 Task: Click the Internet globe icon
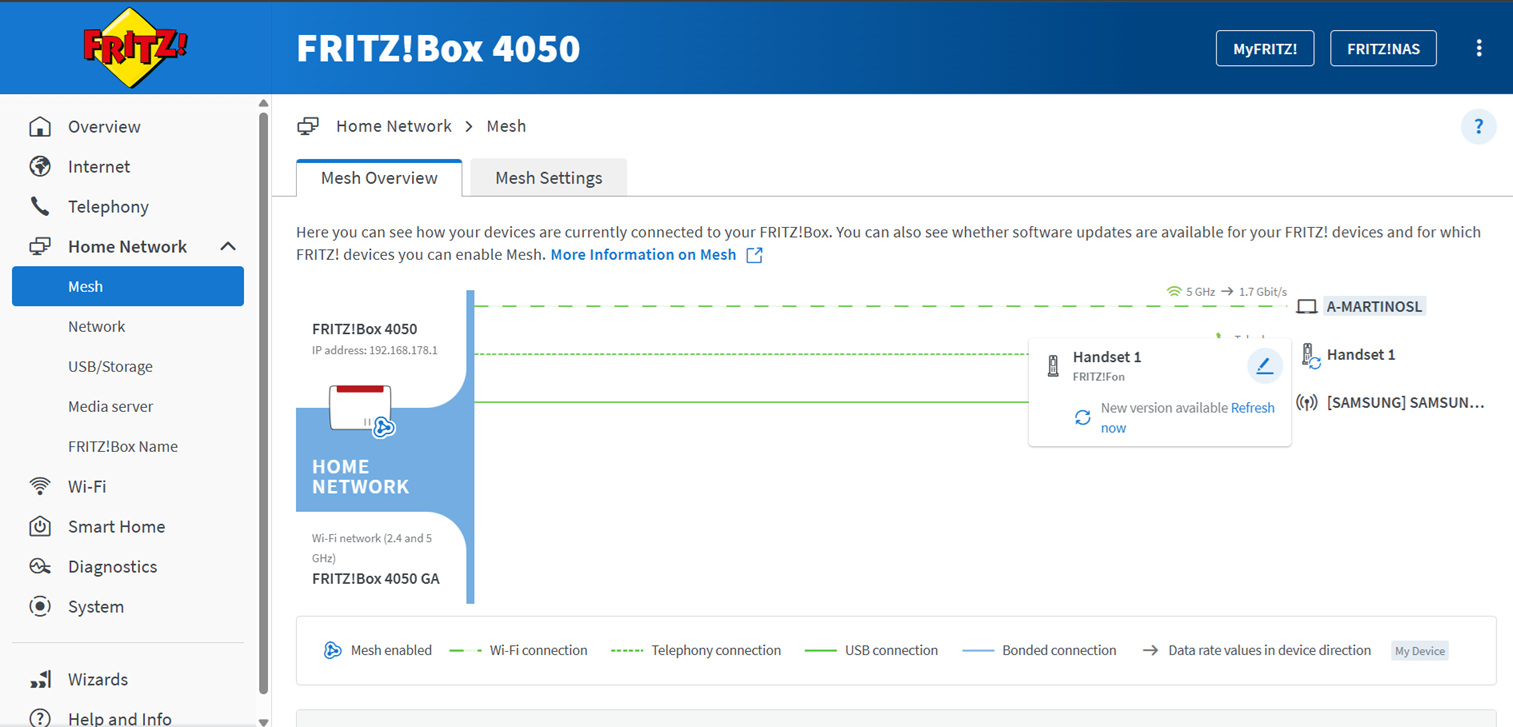[40, 167]
